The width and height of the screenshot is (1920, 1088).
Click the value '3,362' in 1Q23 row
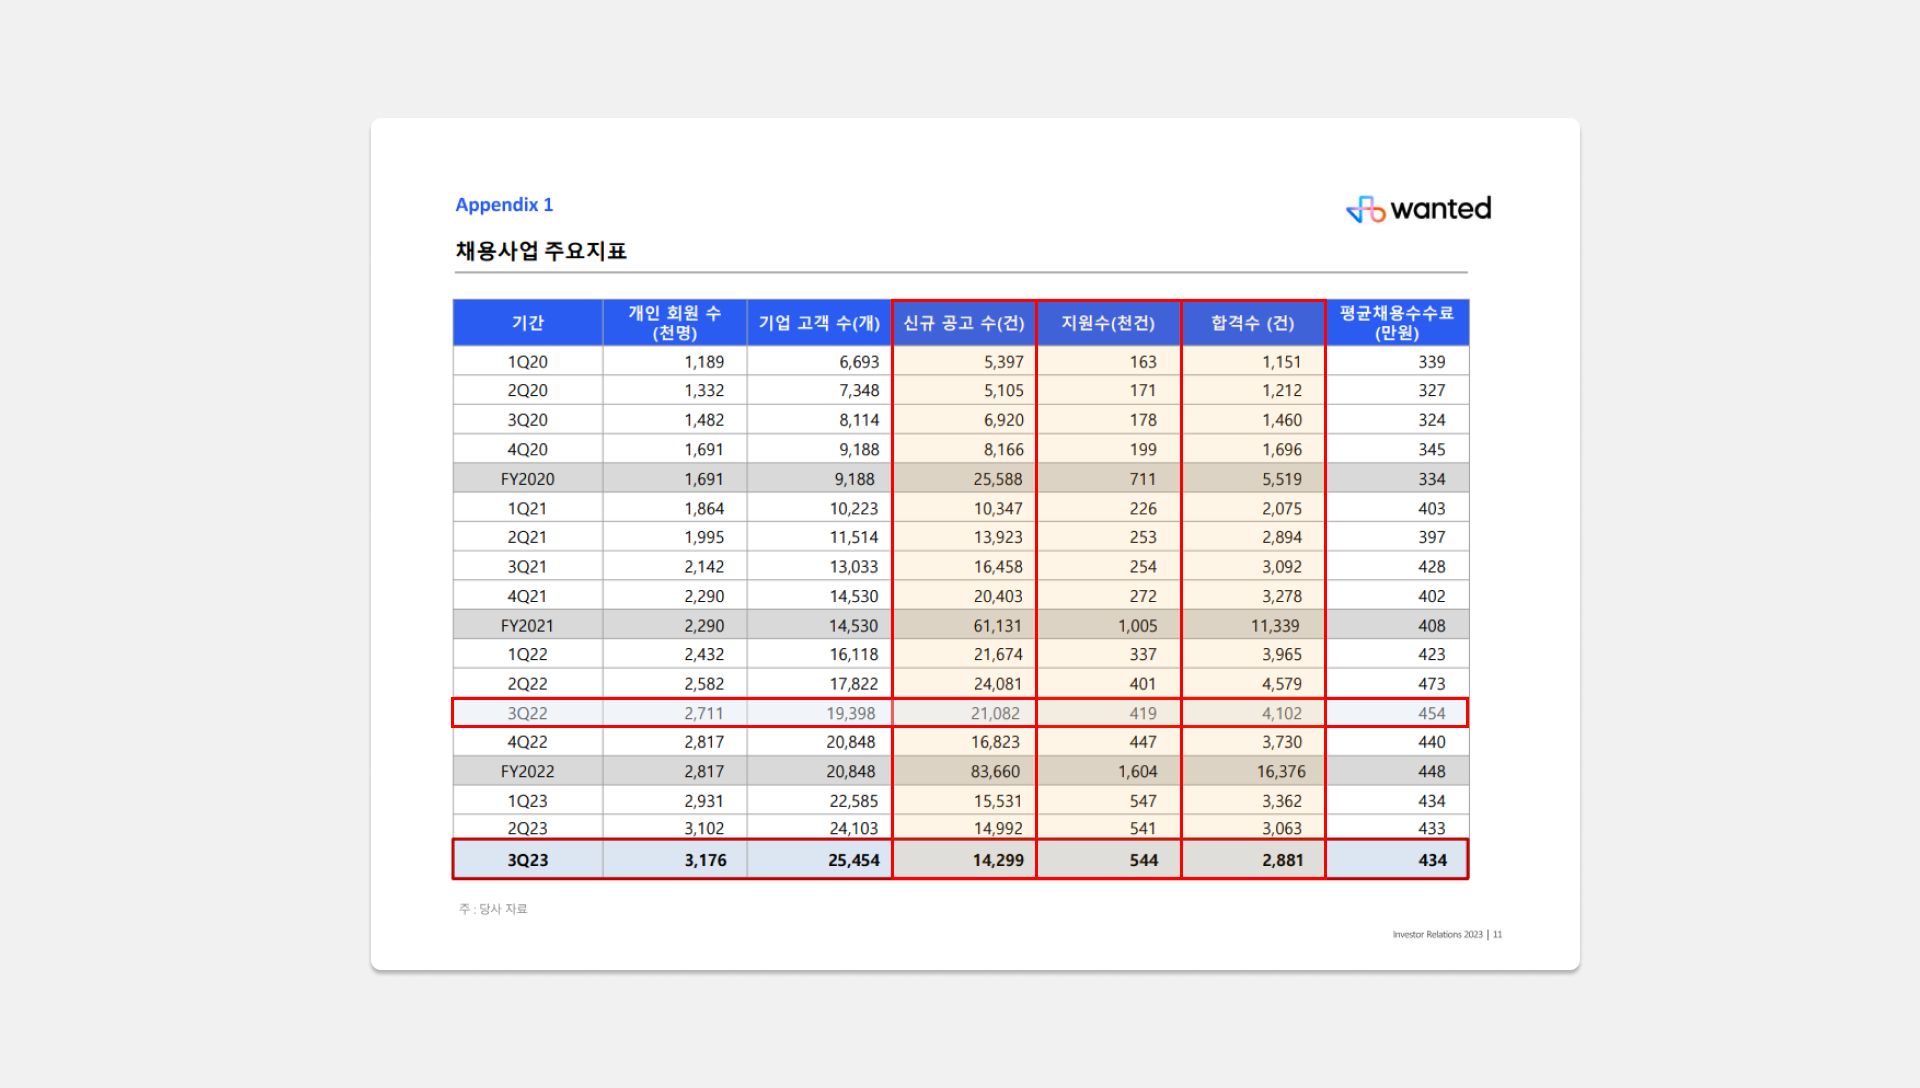1282,802
